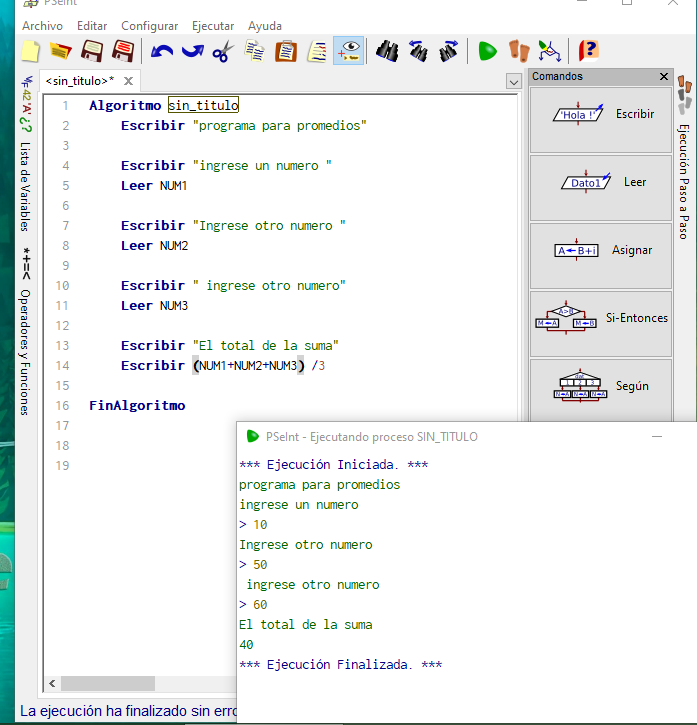Paste with the clipboard icon

(x=286, y=51)
